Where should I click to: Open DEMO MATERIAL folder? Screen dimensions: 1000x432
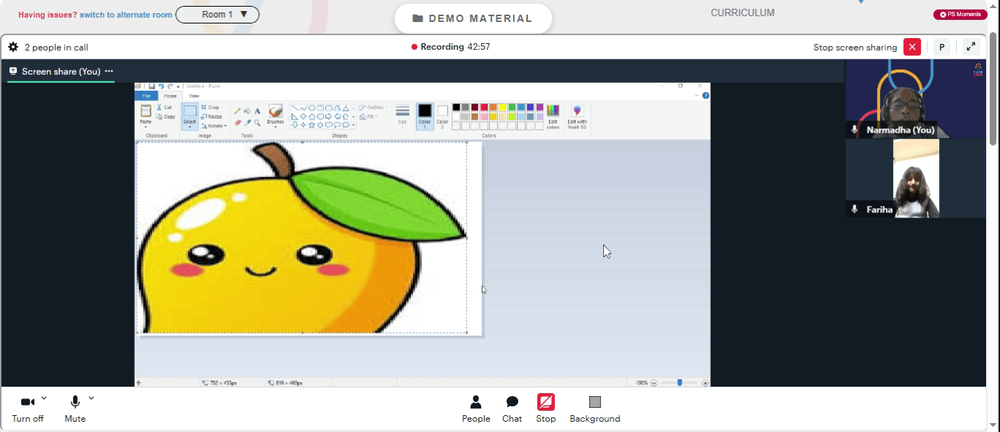[x=473, y=19]
